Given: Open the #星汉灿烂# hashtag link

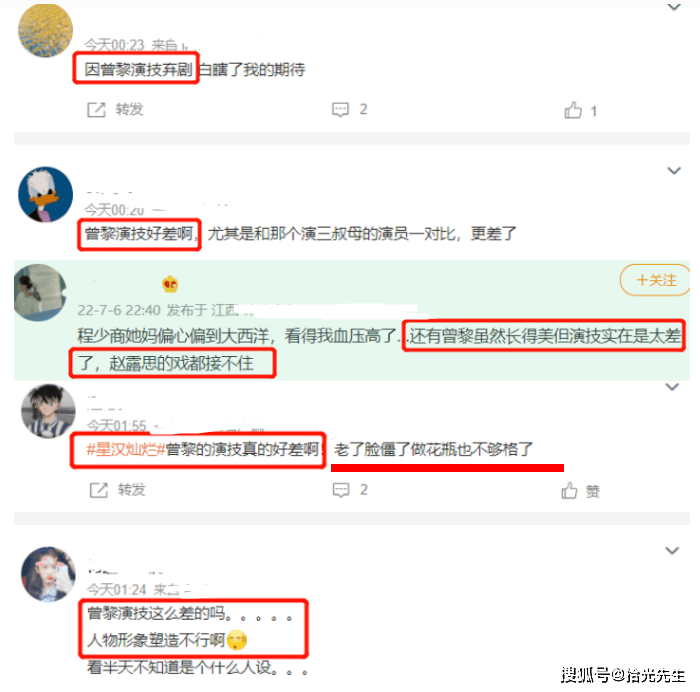Looking at the screenshot, I should pos(125,450).
